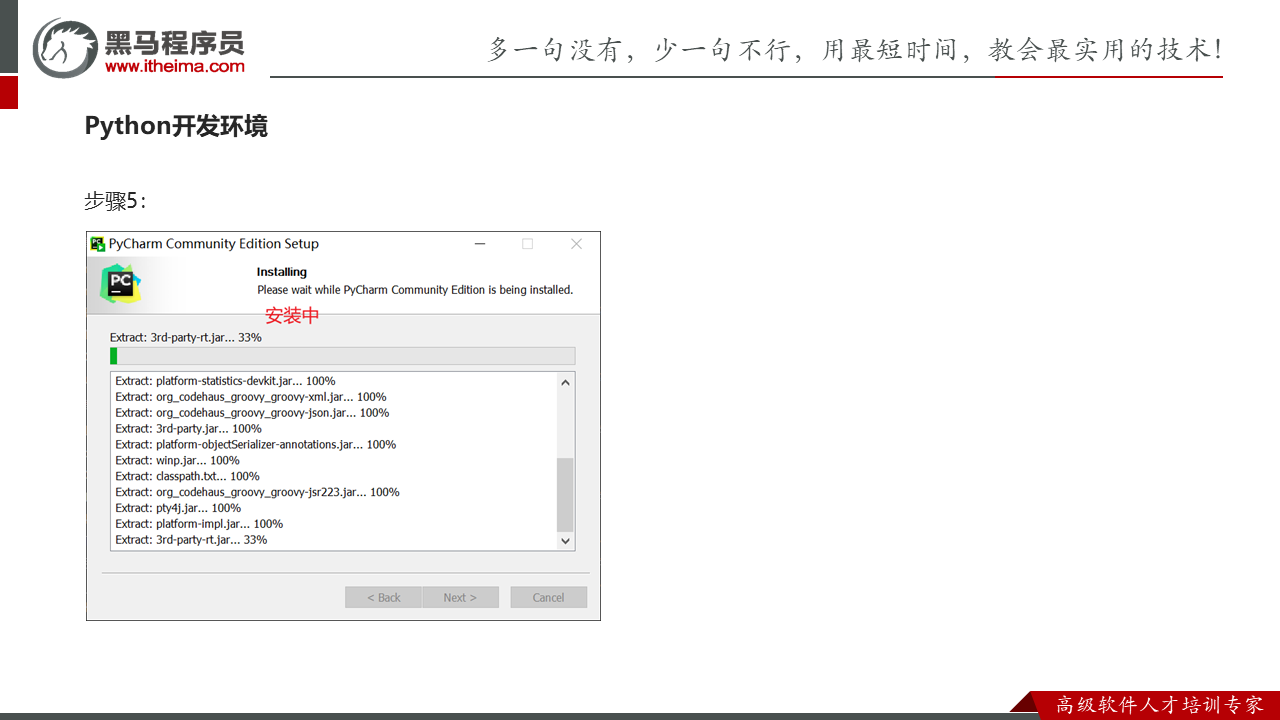
Task: Click the red 安装中 annotation
Action: pyautogui.click(x=292, y=315)
